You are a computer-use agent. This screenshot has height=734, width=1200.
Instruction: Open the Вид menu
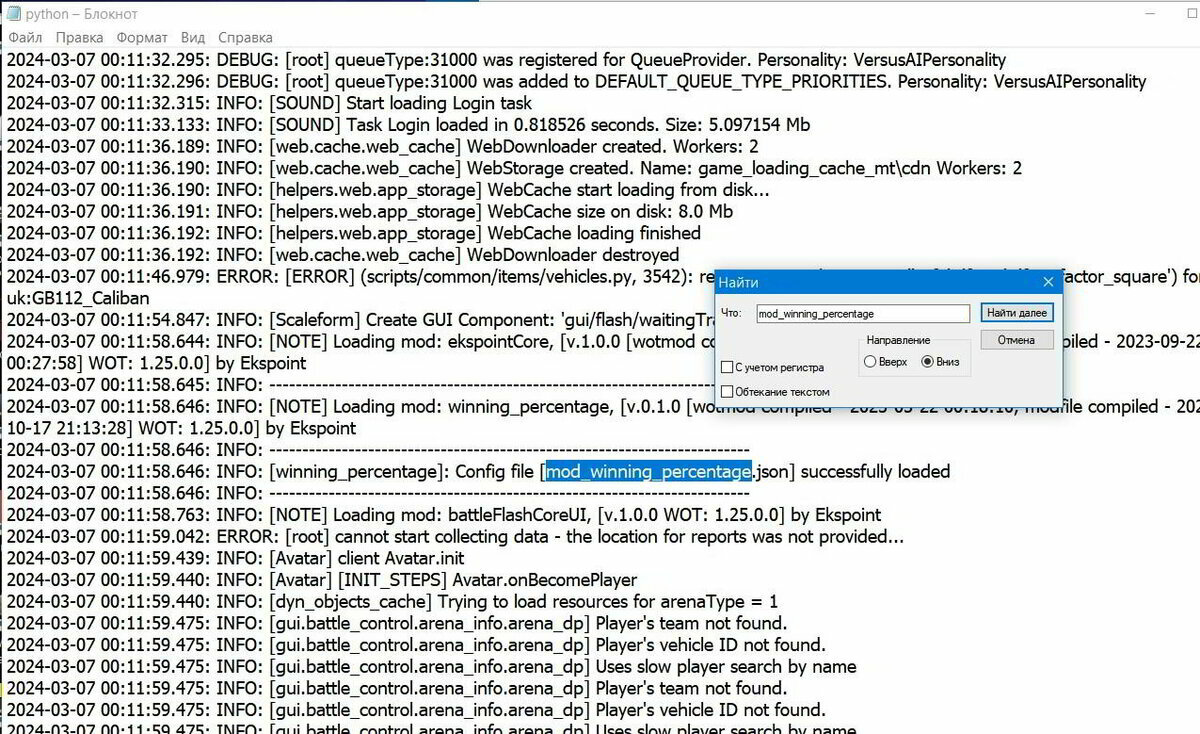[194, 38]
